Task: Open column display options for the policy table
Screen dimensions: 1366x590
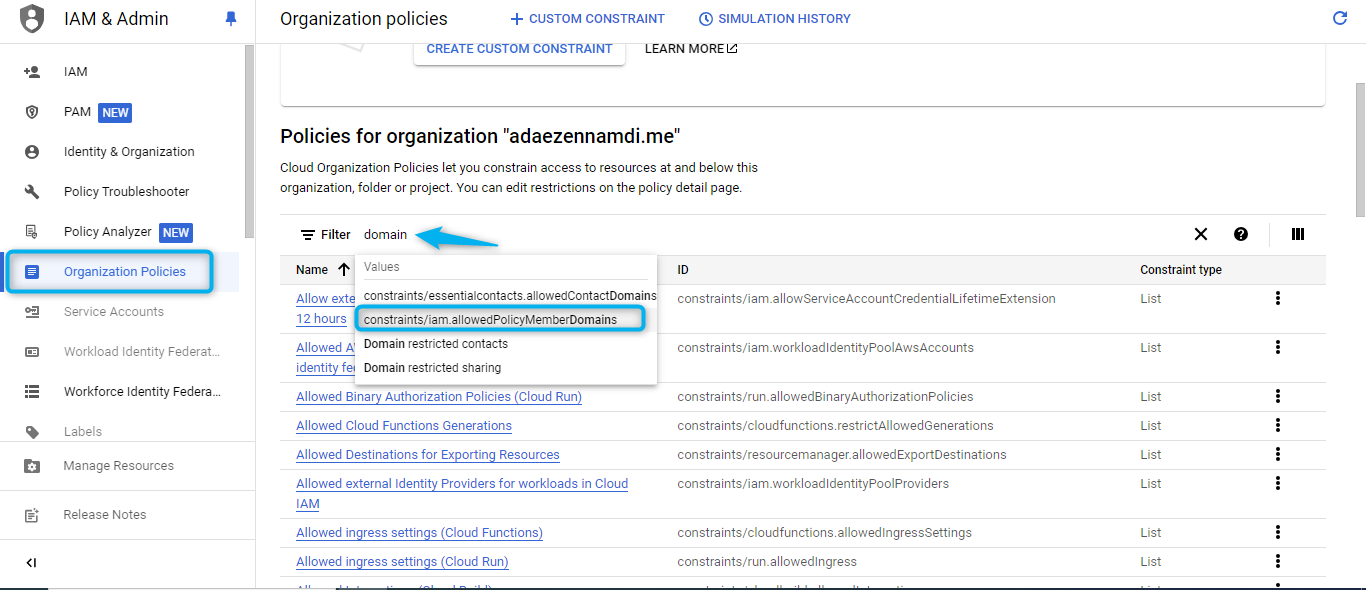Action: (x=1297, y=234)
